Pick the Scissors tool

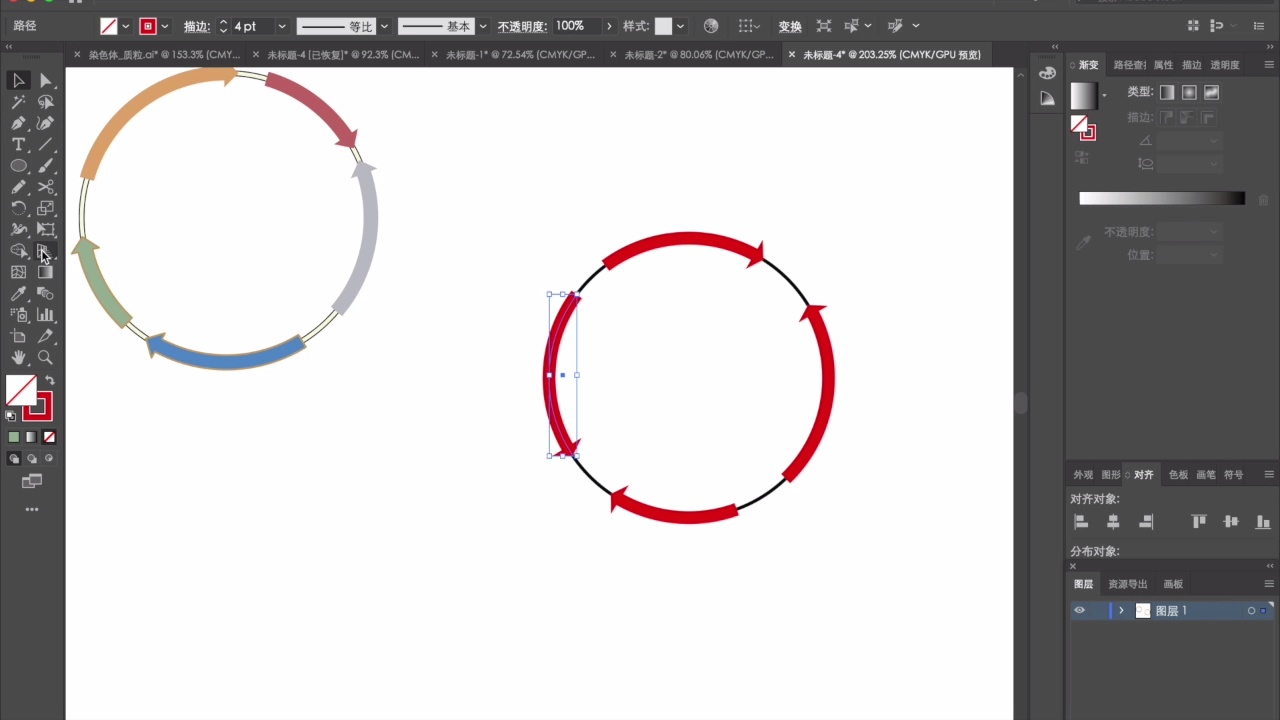[x=46, y=187]
